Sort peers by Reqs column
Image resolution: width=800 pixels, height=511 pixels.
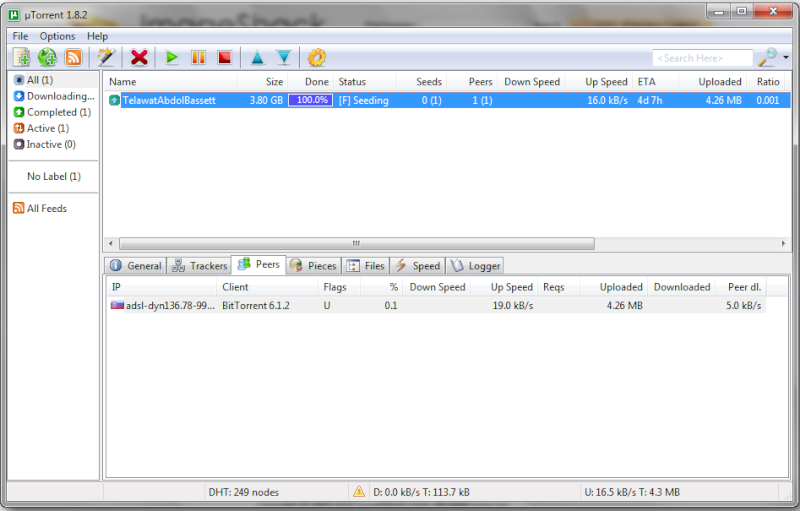(558, 287)
